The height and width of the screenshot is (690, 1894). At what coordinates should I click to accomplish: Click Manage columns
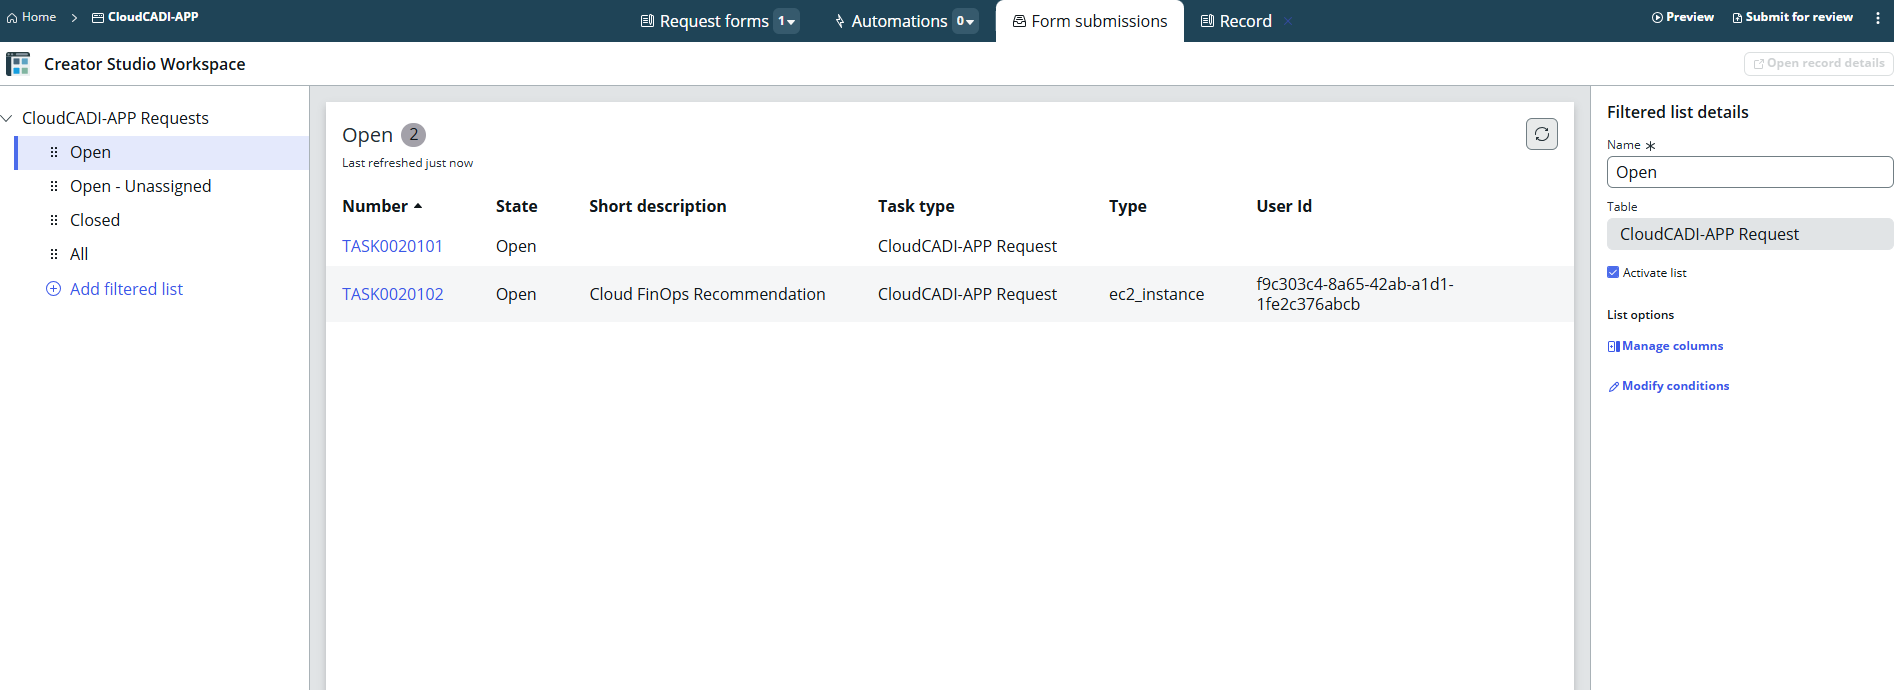1665,346
